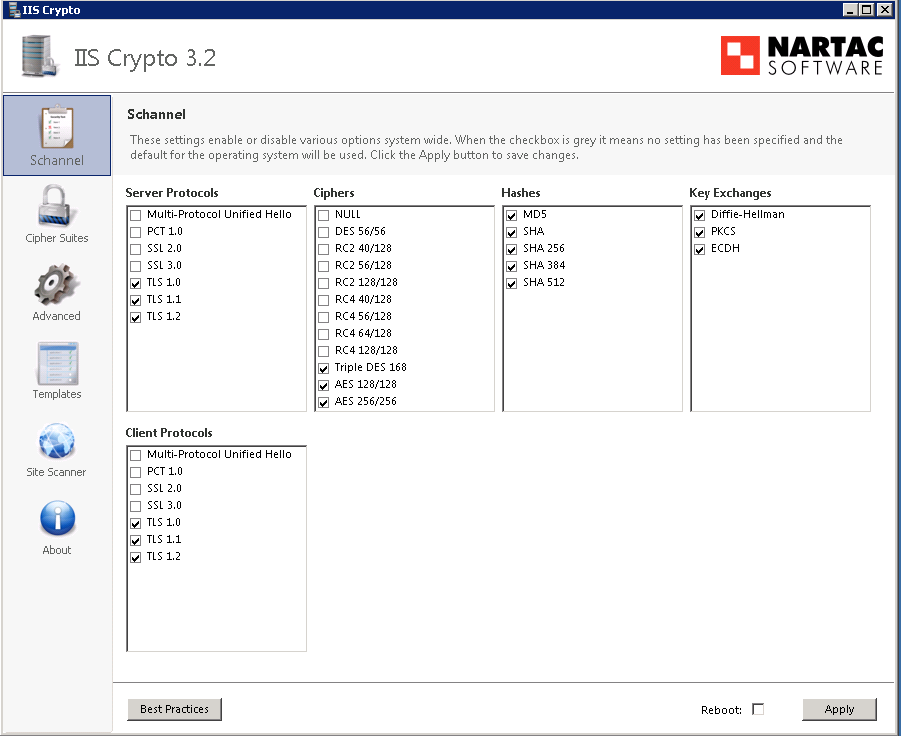Uncheck the AES 256/256 cipher
Image resolution: width=901 pixels, height=736 pixels.
click(324, 402)
